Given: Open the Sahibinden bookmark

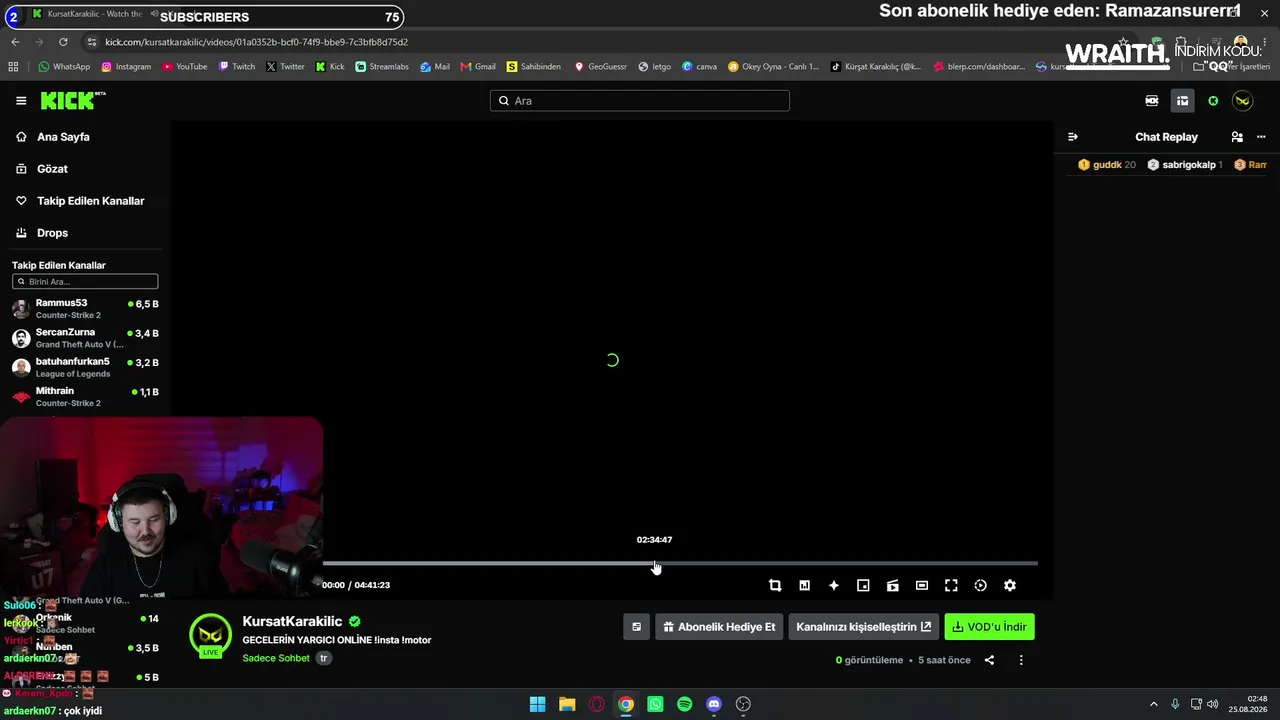Looking at the screenshot, I should click(x=534, y=67).
